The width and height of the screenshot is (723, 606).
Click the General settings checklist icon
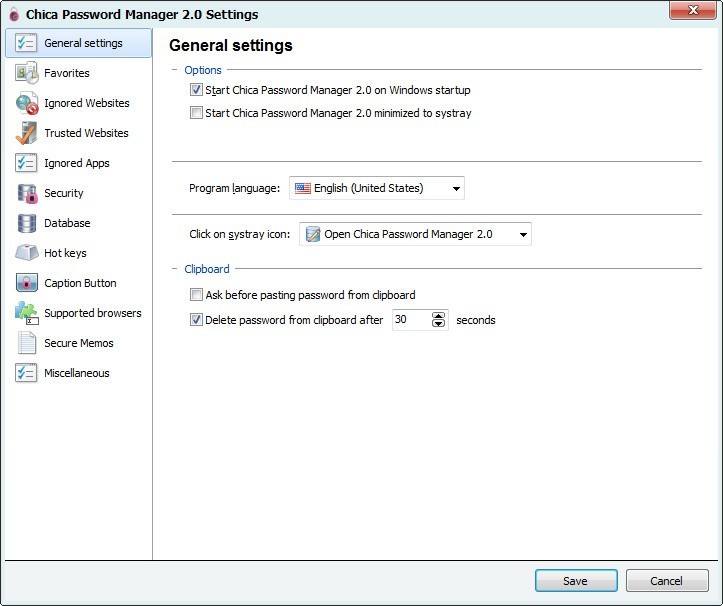(26, 43)
